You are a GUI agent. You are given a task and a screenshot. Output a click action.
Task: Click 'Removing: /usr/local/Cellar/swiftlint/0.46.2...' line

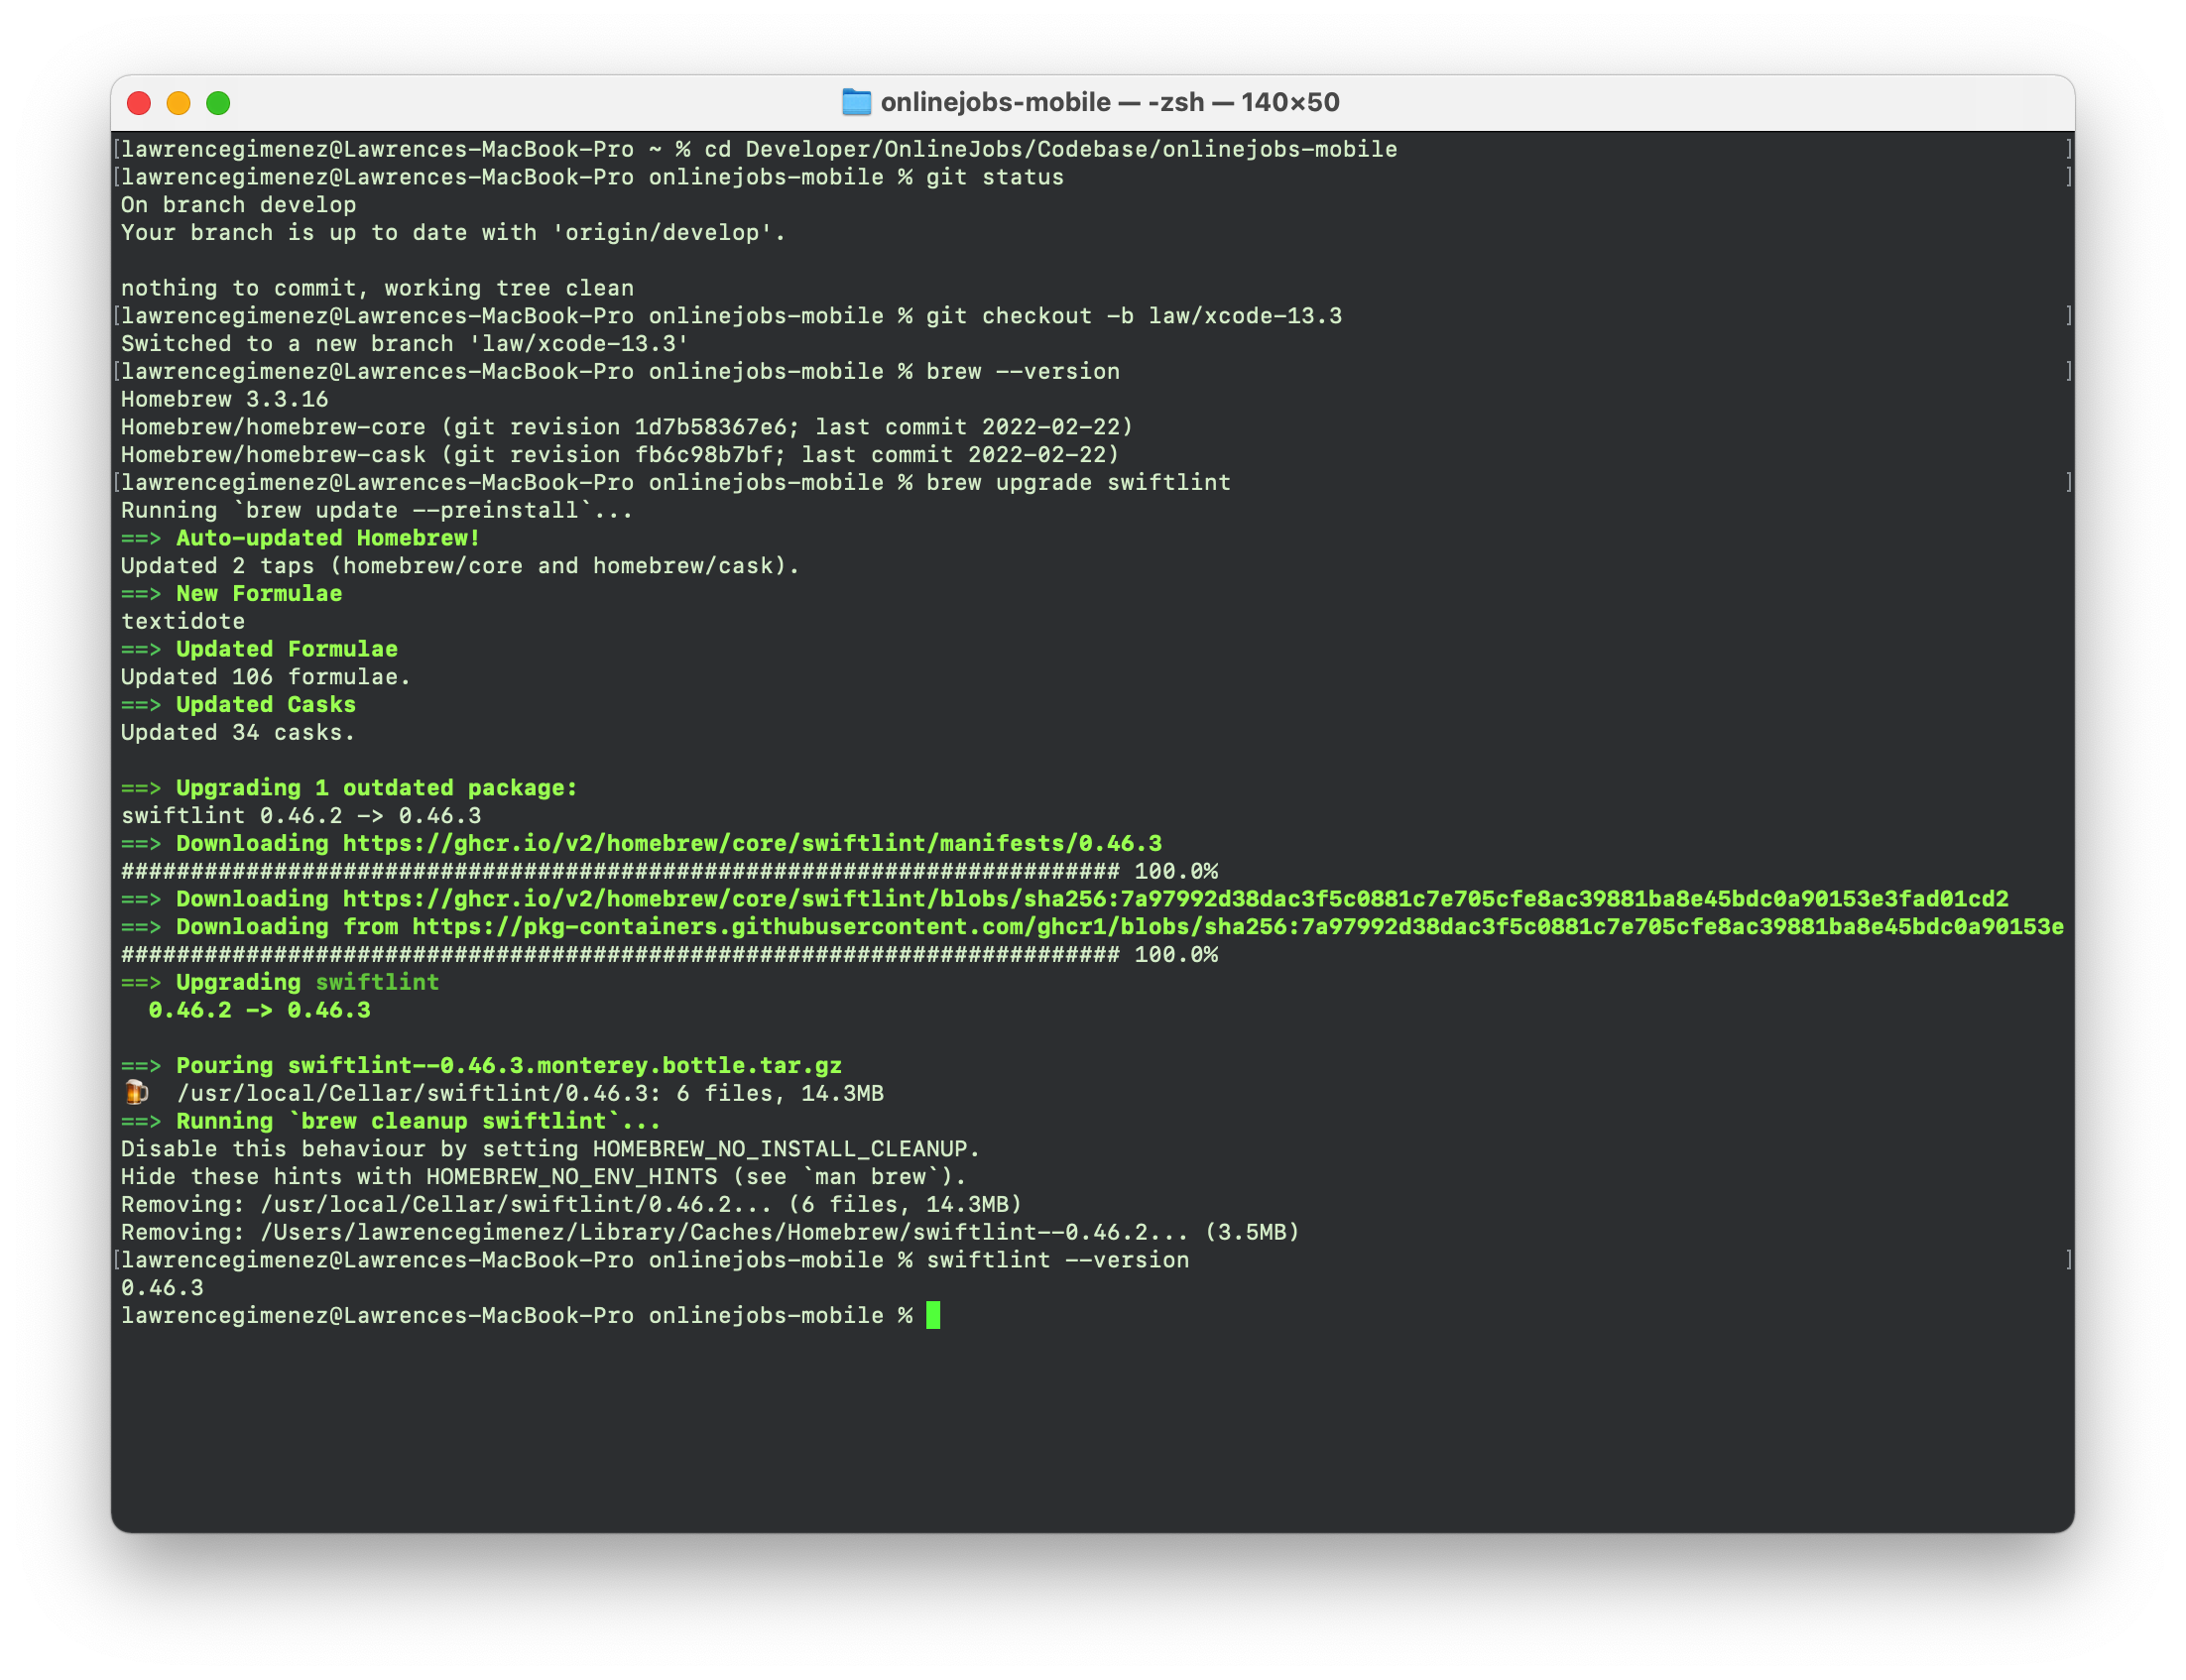571,1205
